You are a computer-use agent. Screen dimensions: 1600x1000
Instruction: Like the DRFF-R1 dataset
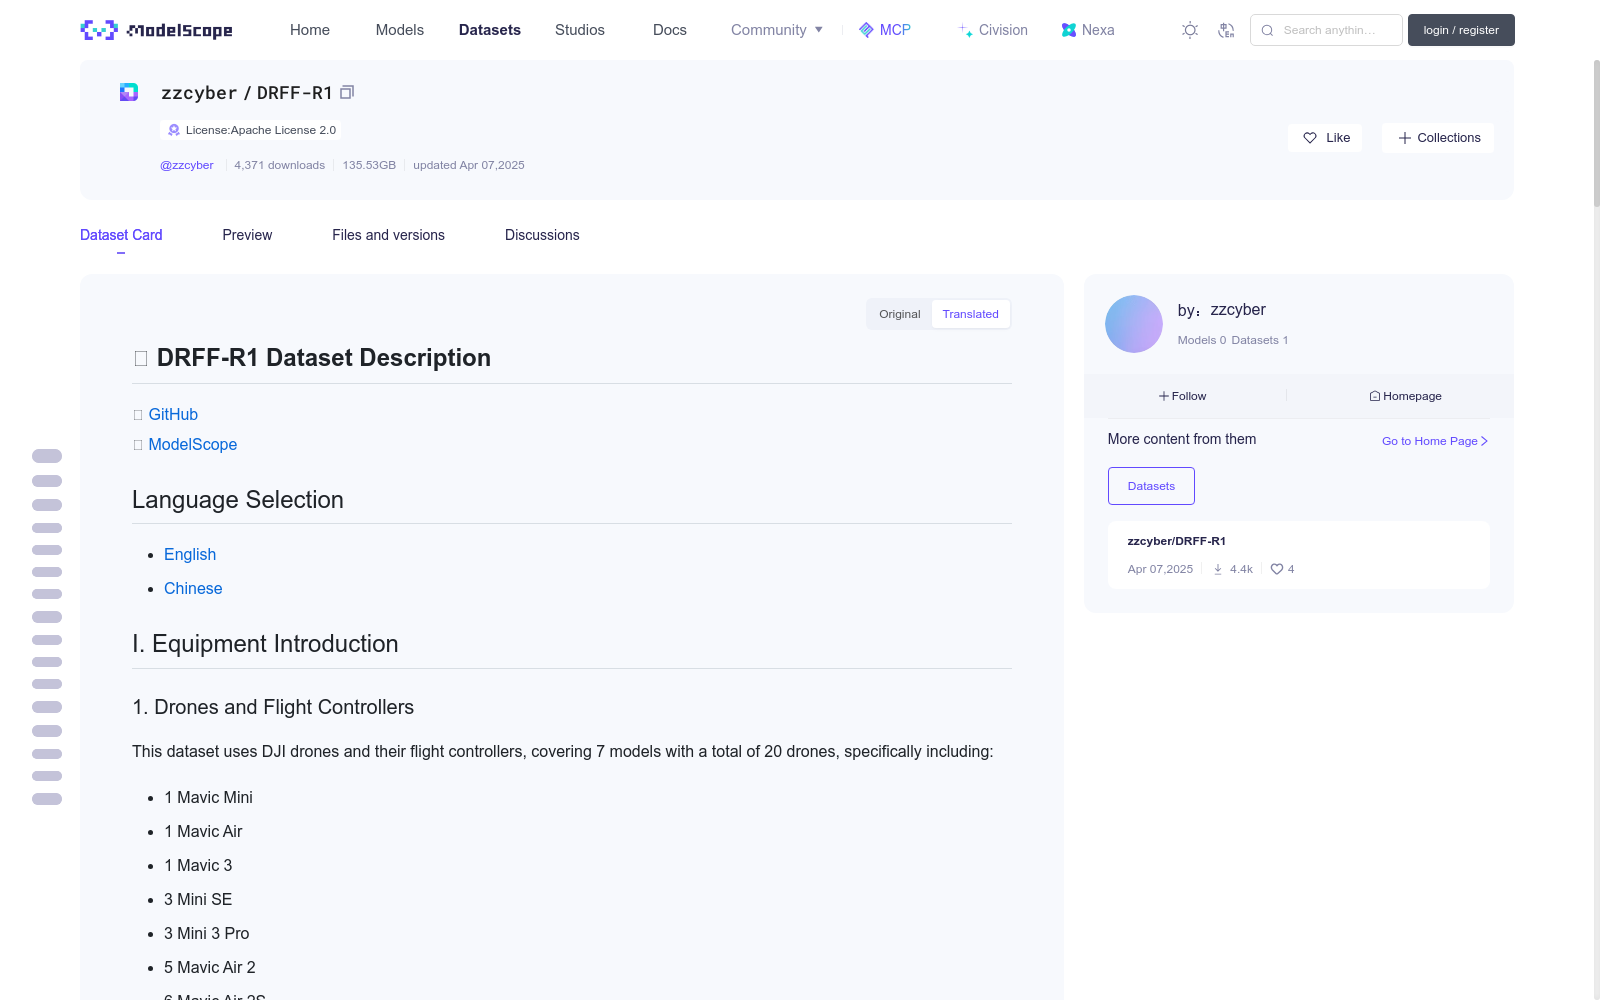point(1325,138)
